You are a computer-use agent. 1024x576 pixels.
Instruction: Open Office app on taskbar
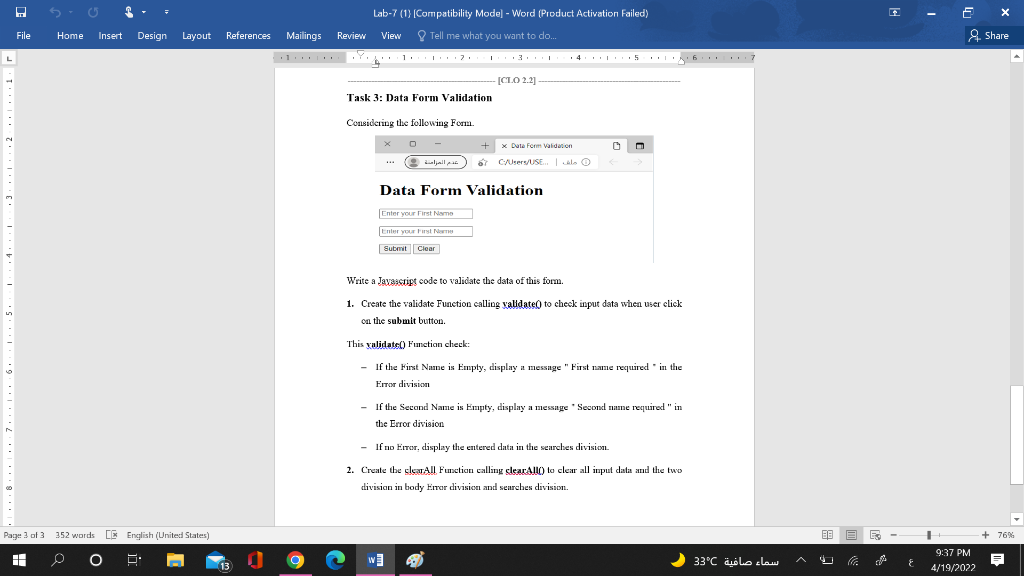click(255, 560)
